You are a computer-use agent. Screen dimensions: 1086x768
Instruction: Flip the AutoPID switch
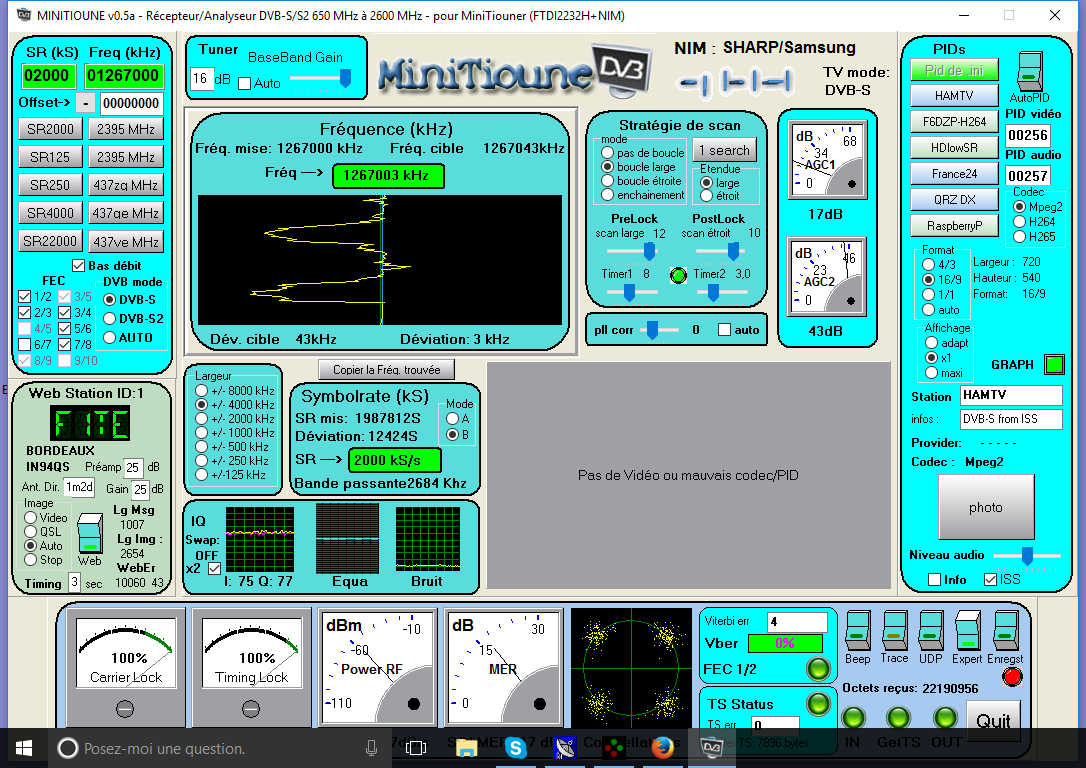coord(1030,71)
